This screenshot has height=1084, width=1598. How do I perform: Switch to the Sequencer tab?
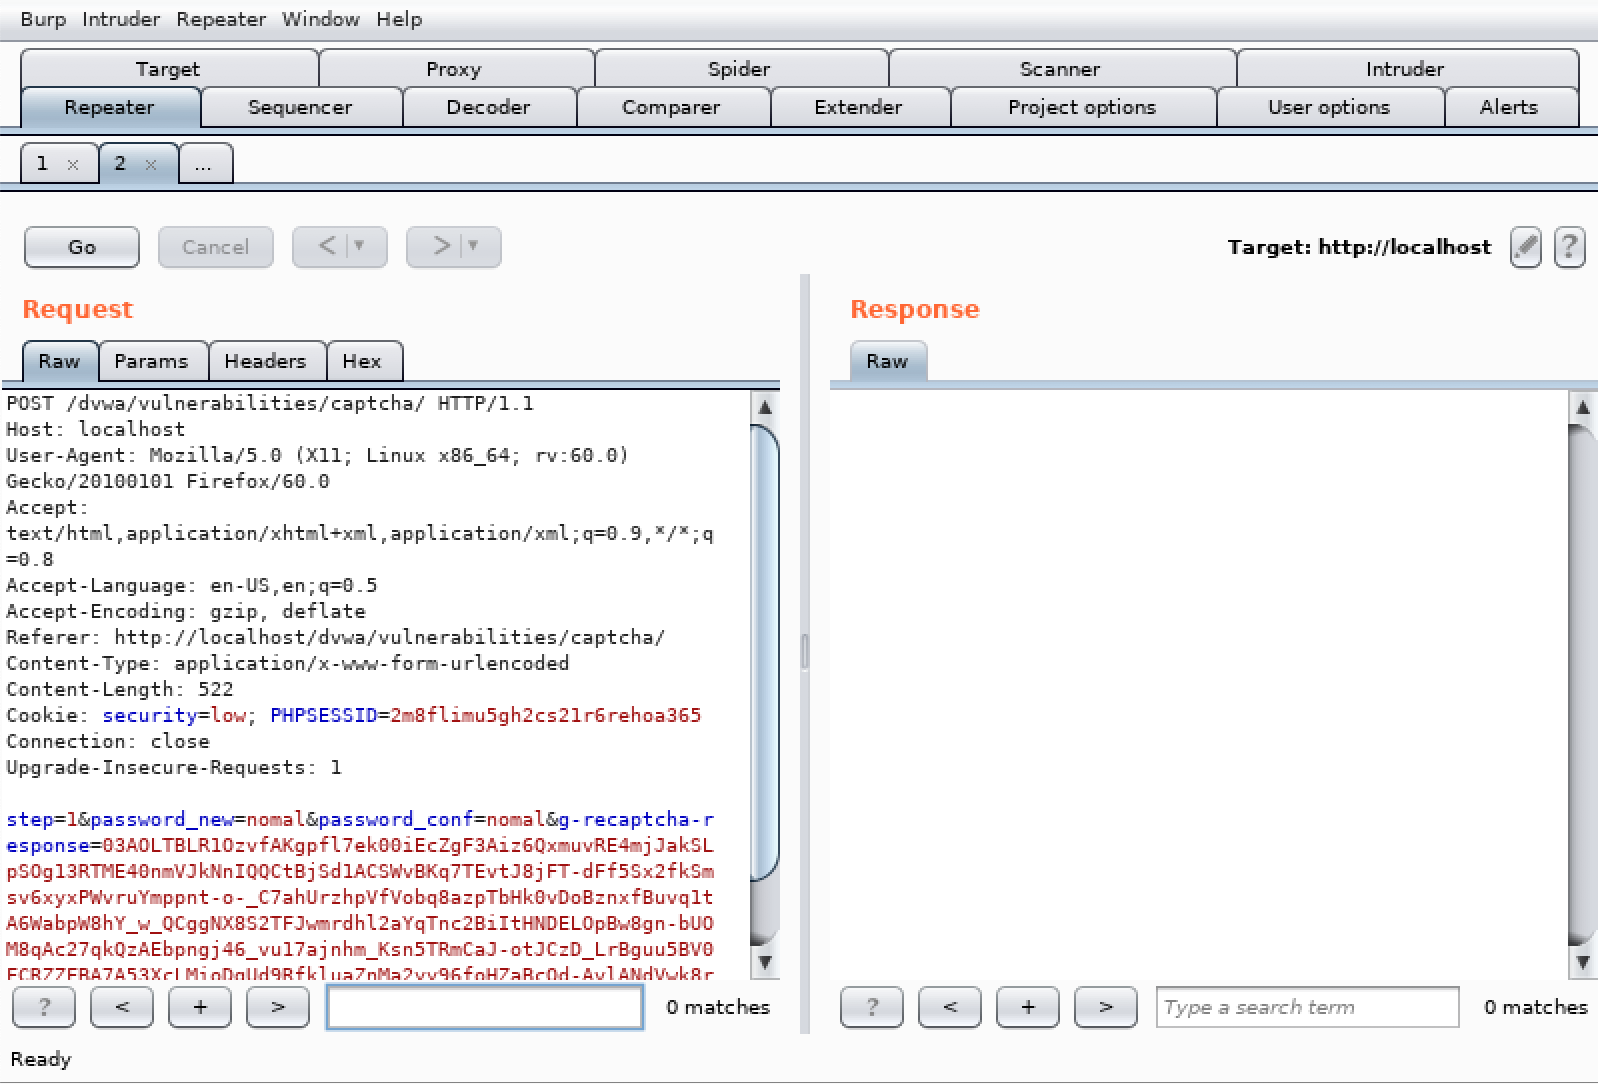(x=300, y=107)
